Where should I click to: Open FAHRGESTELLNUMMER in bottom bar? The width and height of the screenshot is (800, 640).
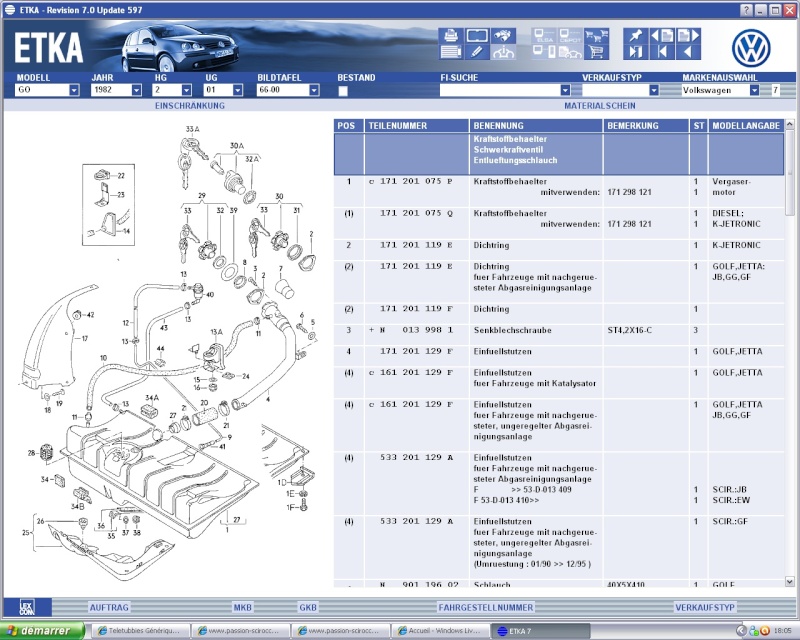[x=486, y=607]
